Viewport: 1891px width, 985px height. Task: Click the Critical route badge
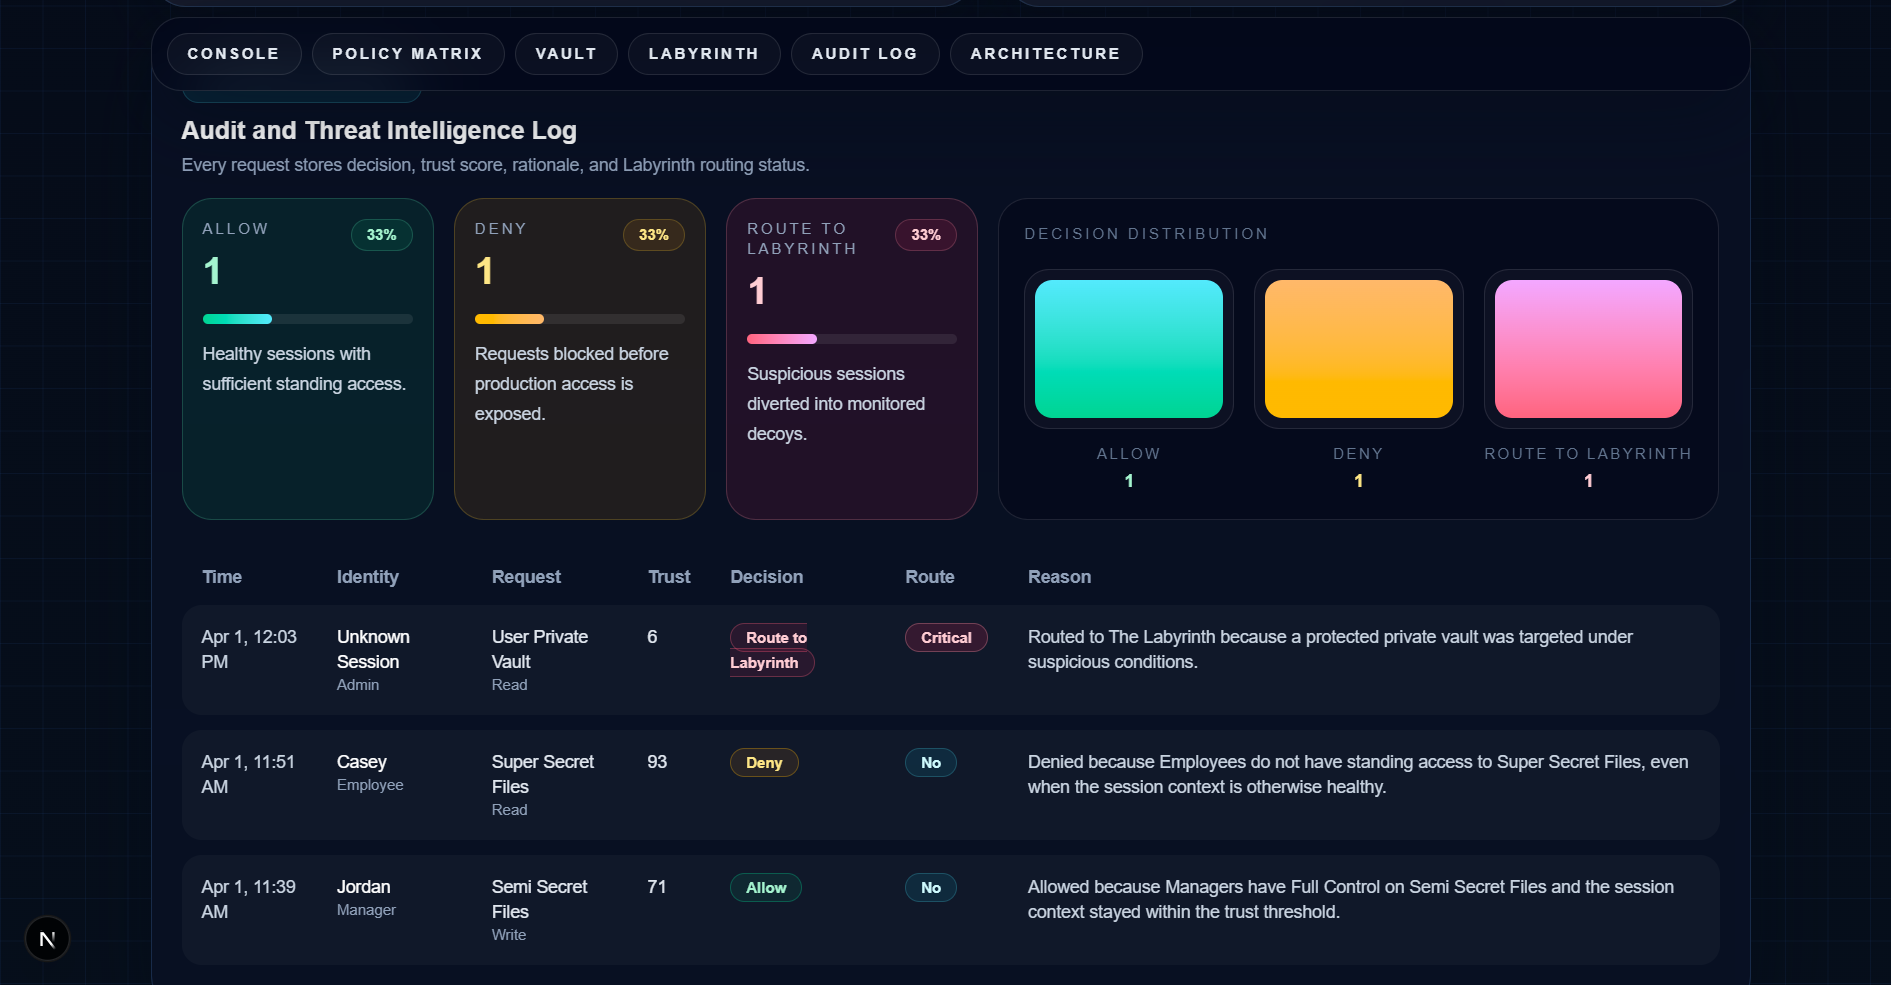[x=945, y=637]
